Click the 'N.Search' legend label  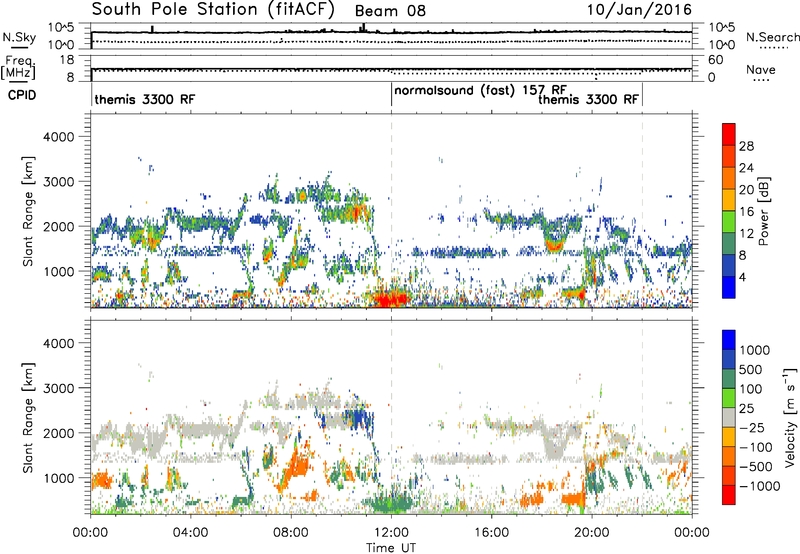coord(772,37)
